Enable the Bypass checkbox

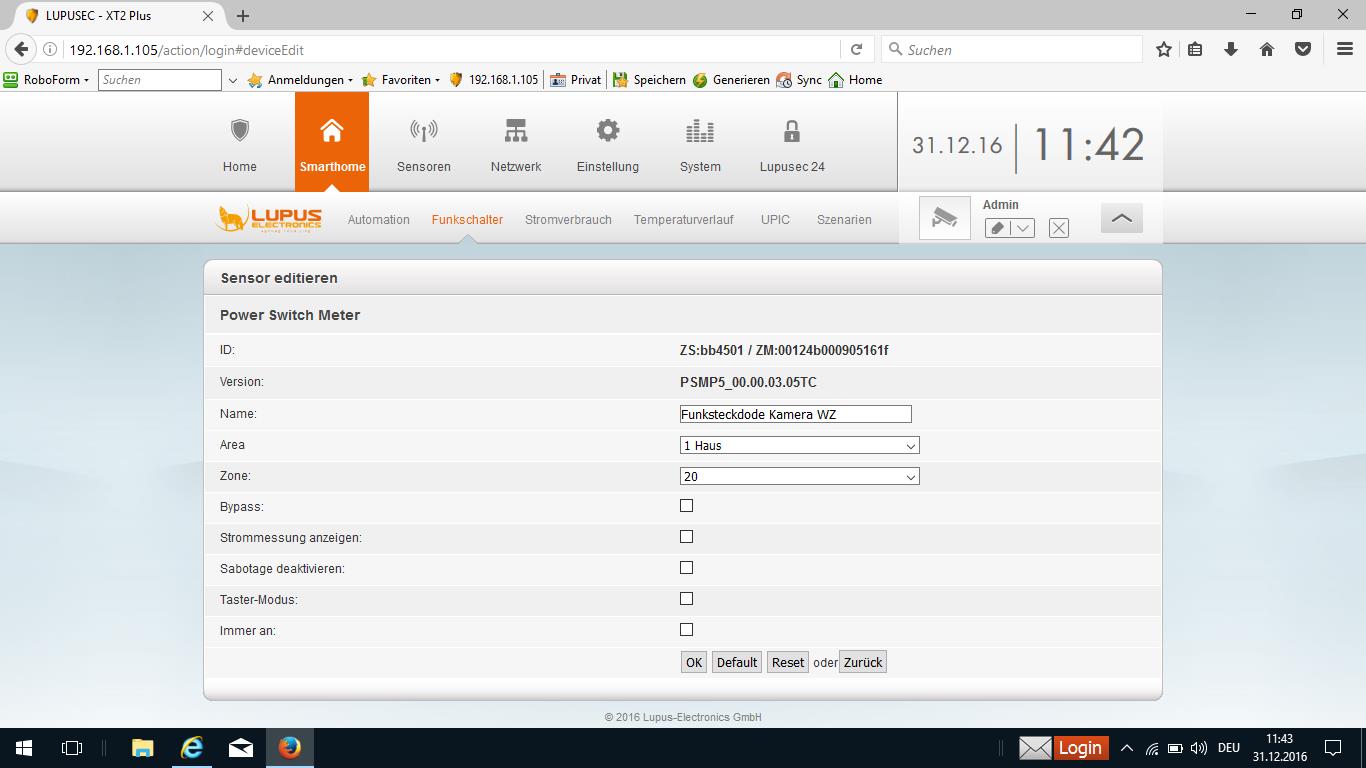(686, 506)
